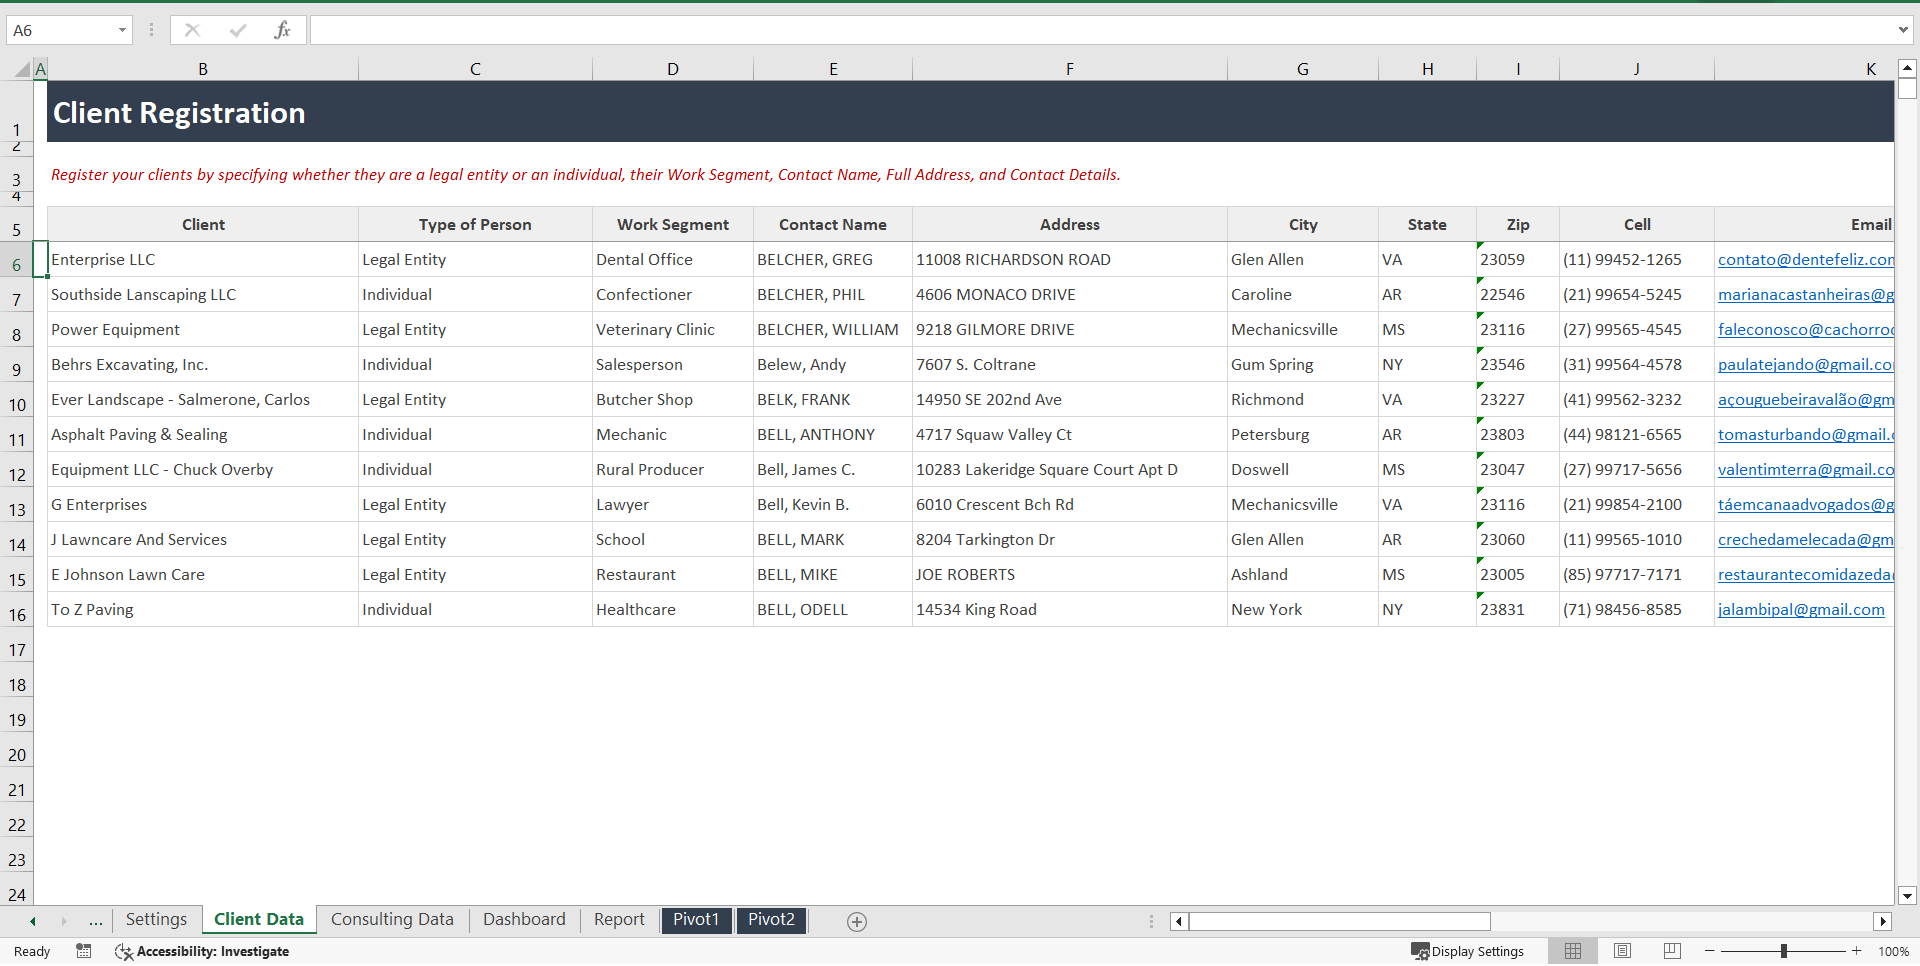Click inside the formula bar input

(1100, 30)
